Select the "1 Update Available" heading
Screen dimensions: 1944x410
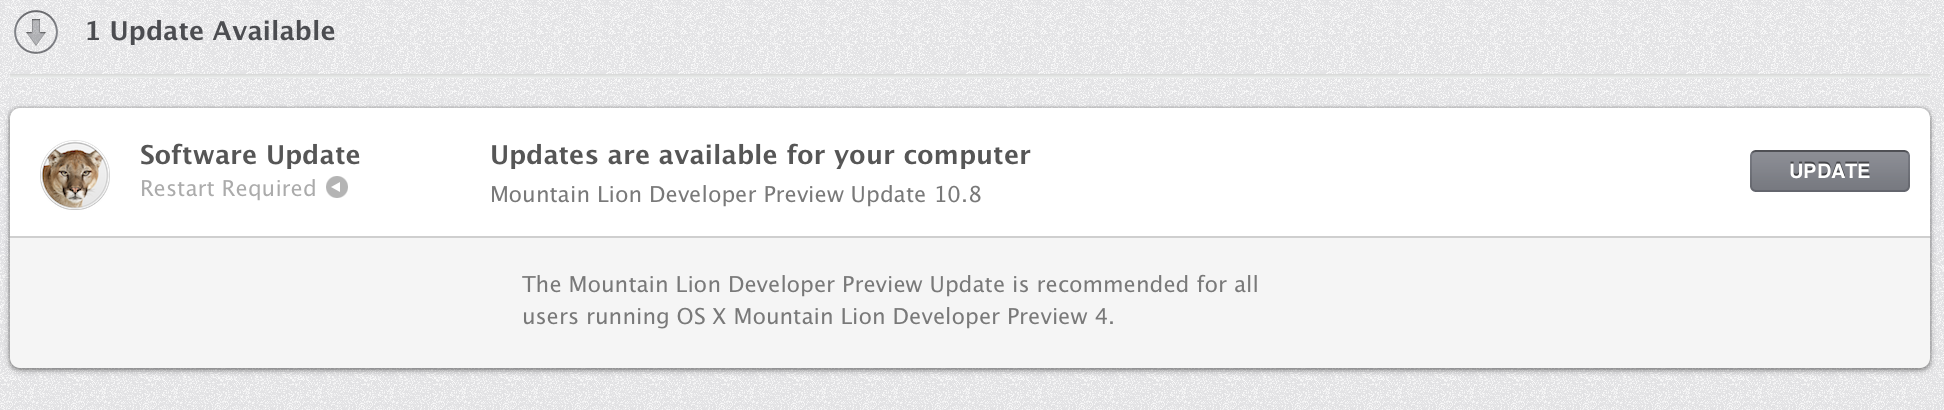click(x=210, y=32)
